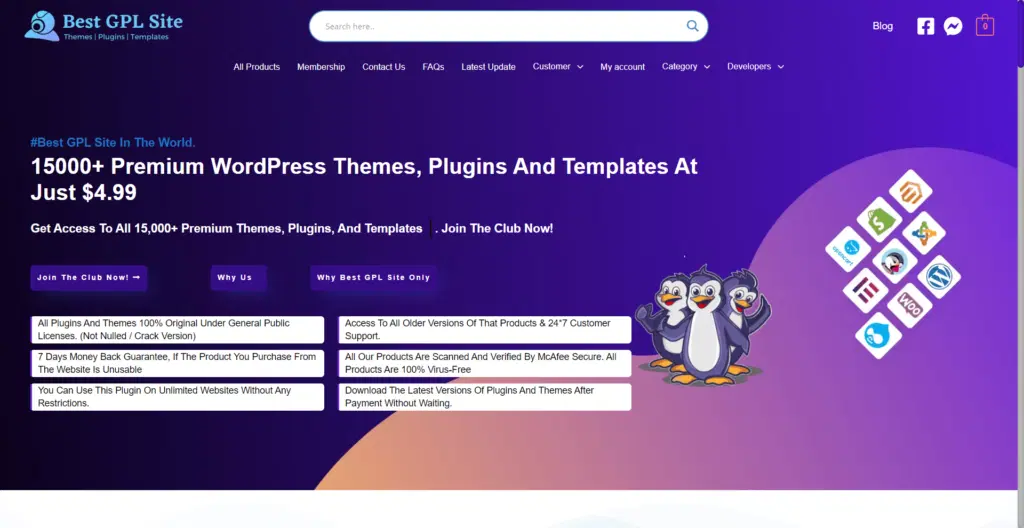Viewport: 1024px width, 528px height.
Task: Click the PrestaShop diamond icon
Action: point(894,261)
